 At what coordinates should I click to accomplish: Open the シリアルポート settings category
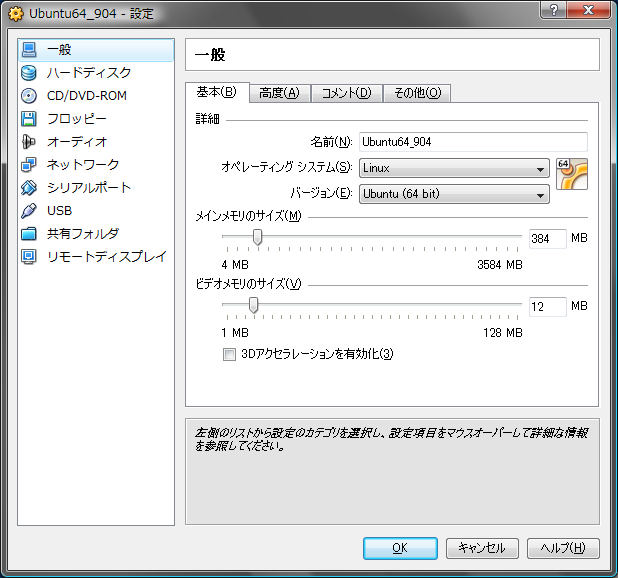96,188
